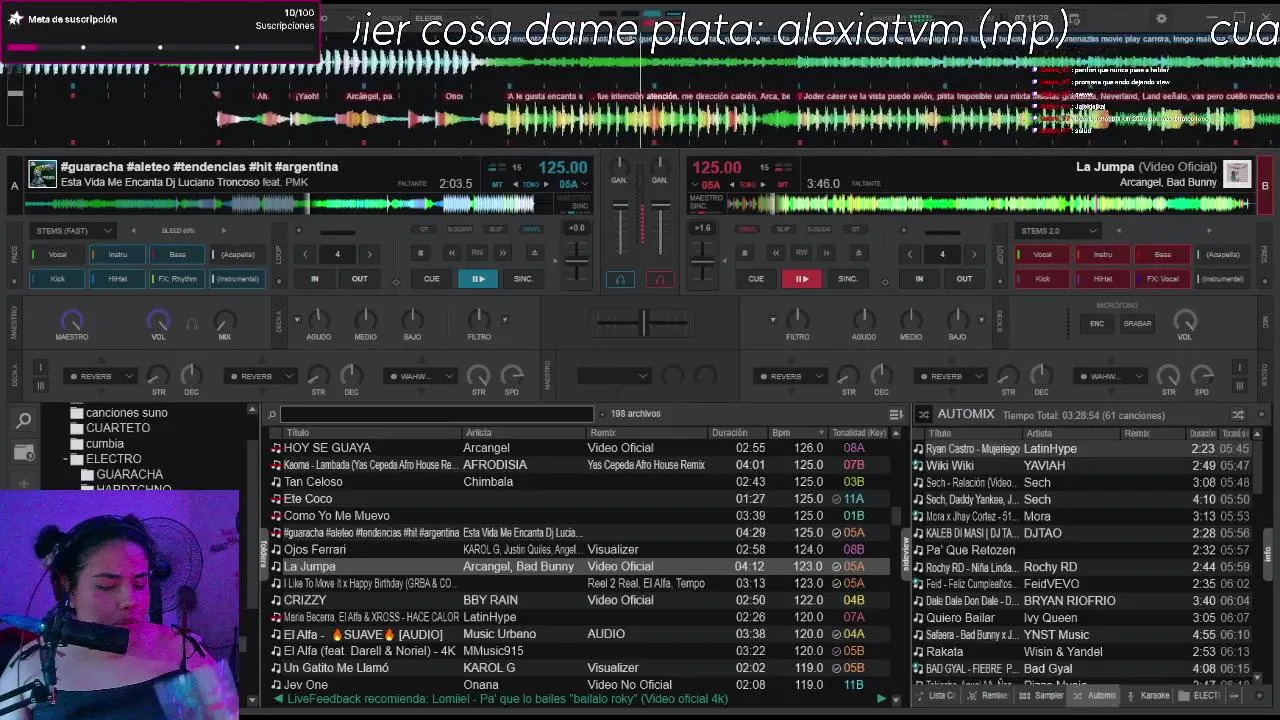Click deck B loop IN button
This screenshot has width=1280, height=720.
coord(919,279)
